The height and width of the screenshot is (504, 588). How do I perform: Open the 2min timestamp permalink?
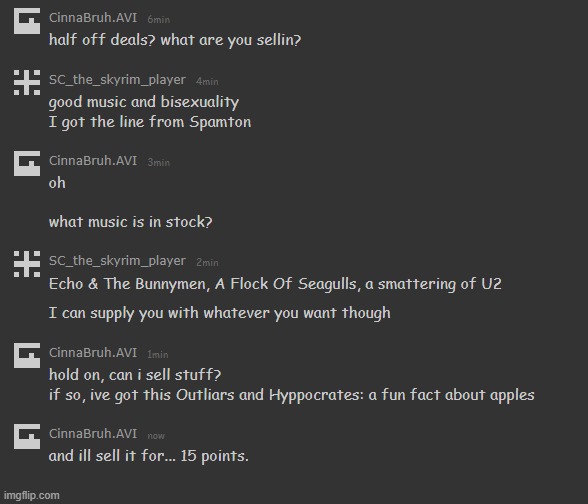click(x=207, y=262)
